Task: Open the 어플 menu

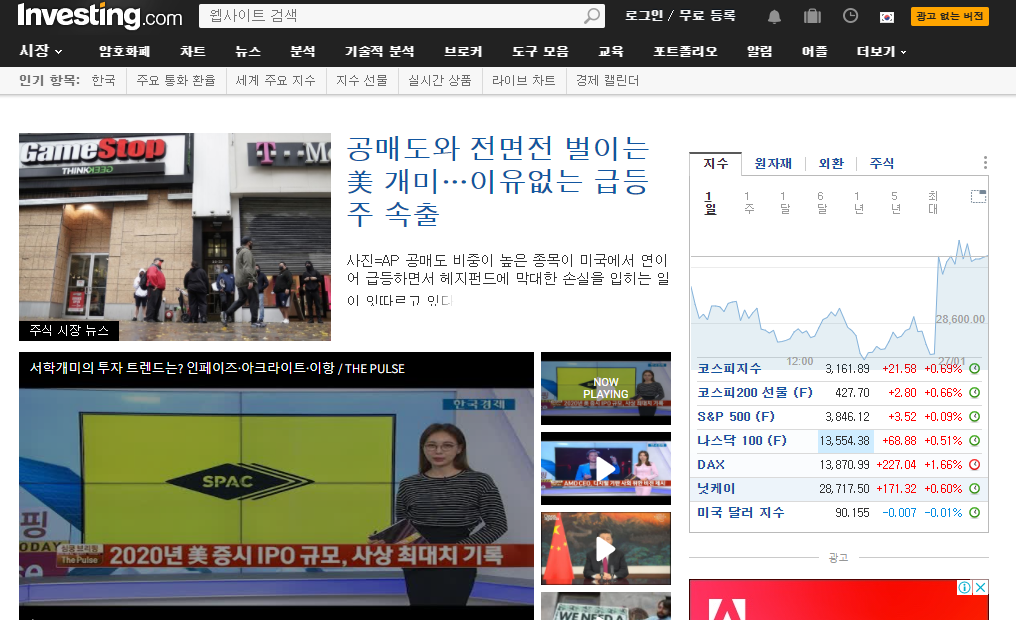Action: (815, 51)
